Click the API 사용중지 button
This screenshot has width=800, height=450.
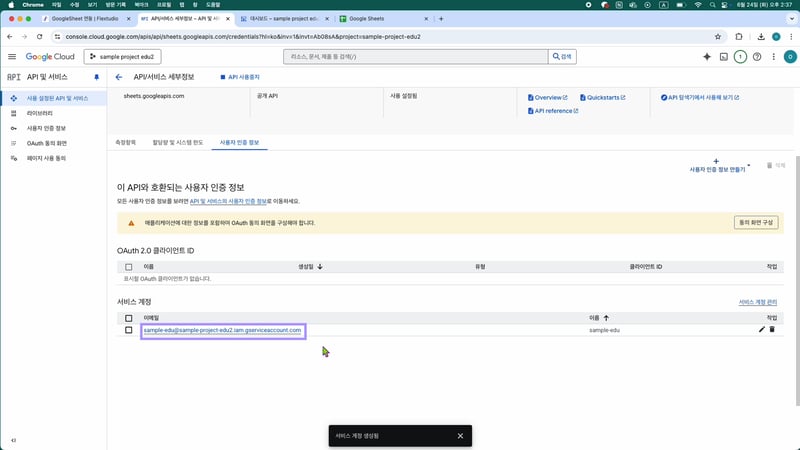tap(240, 77)
